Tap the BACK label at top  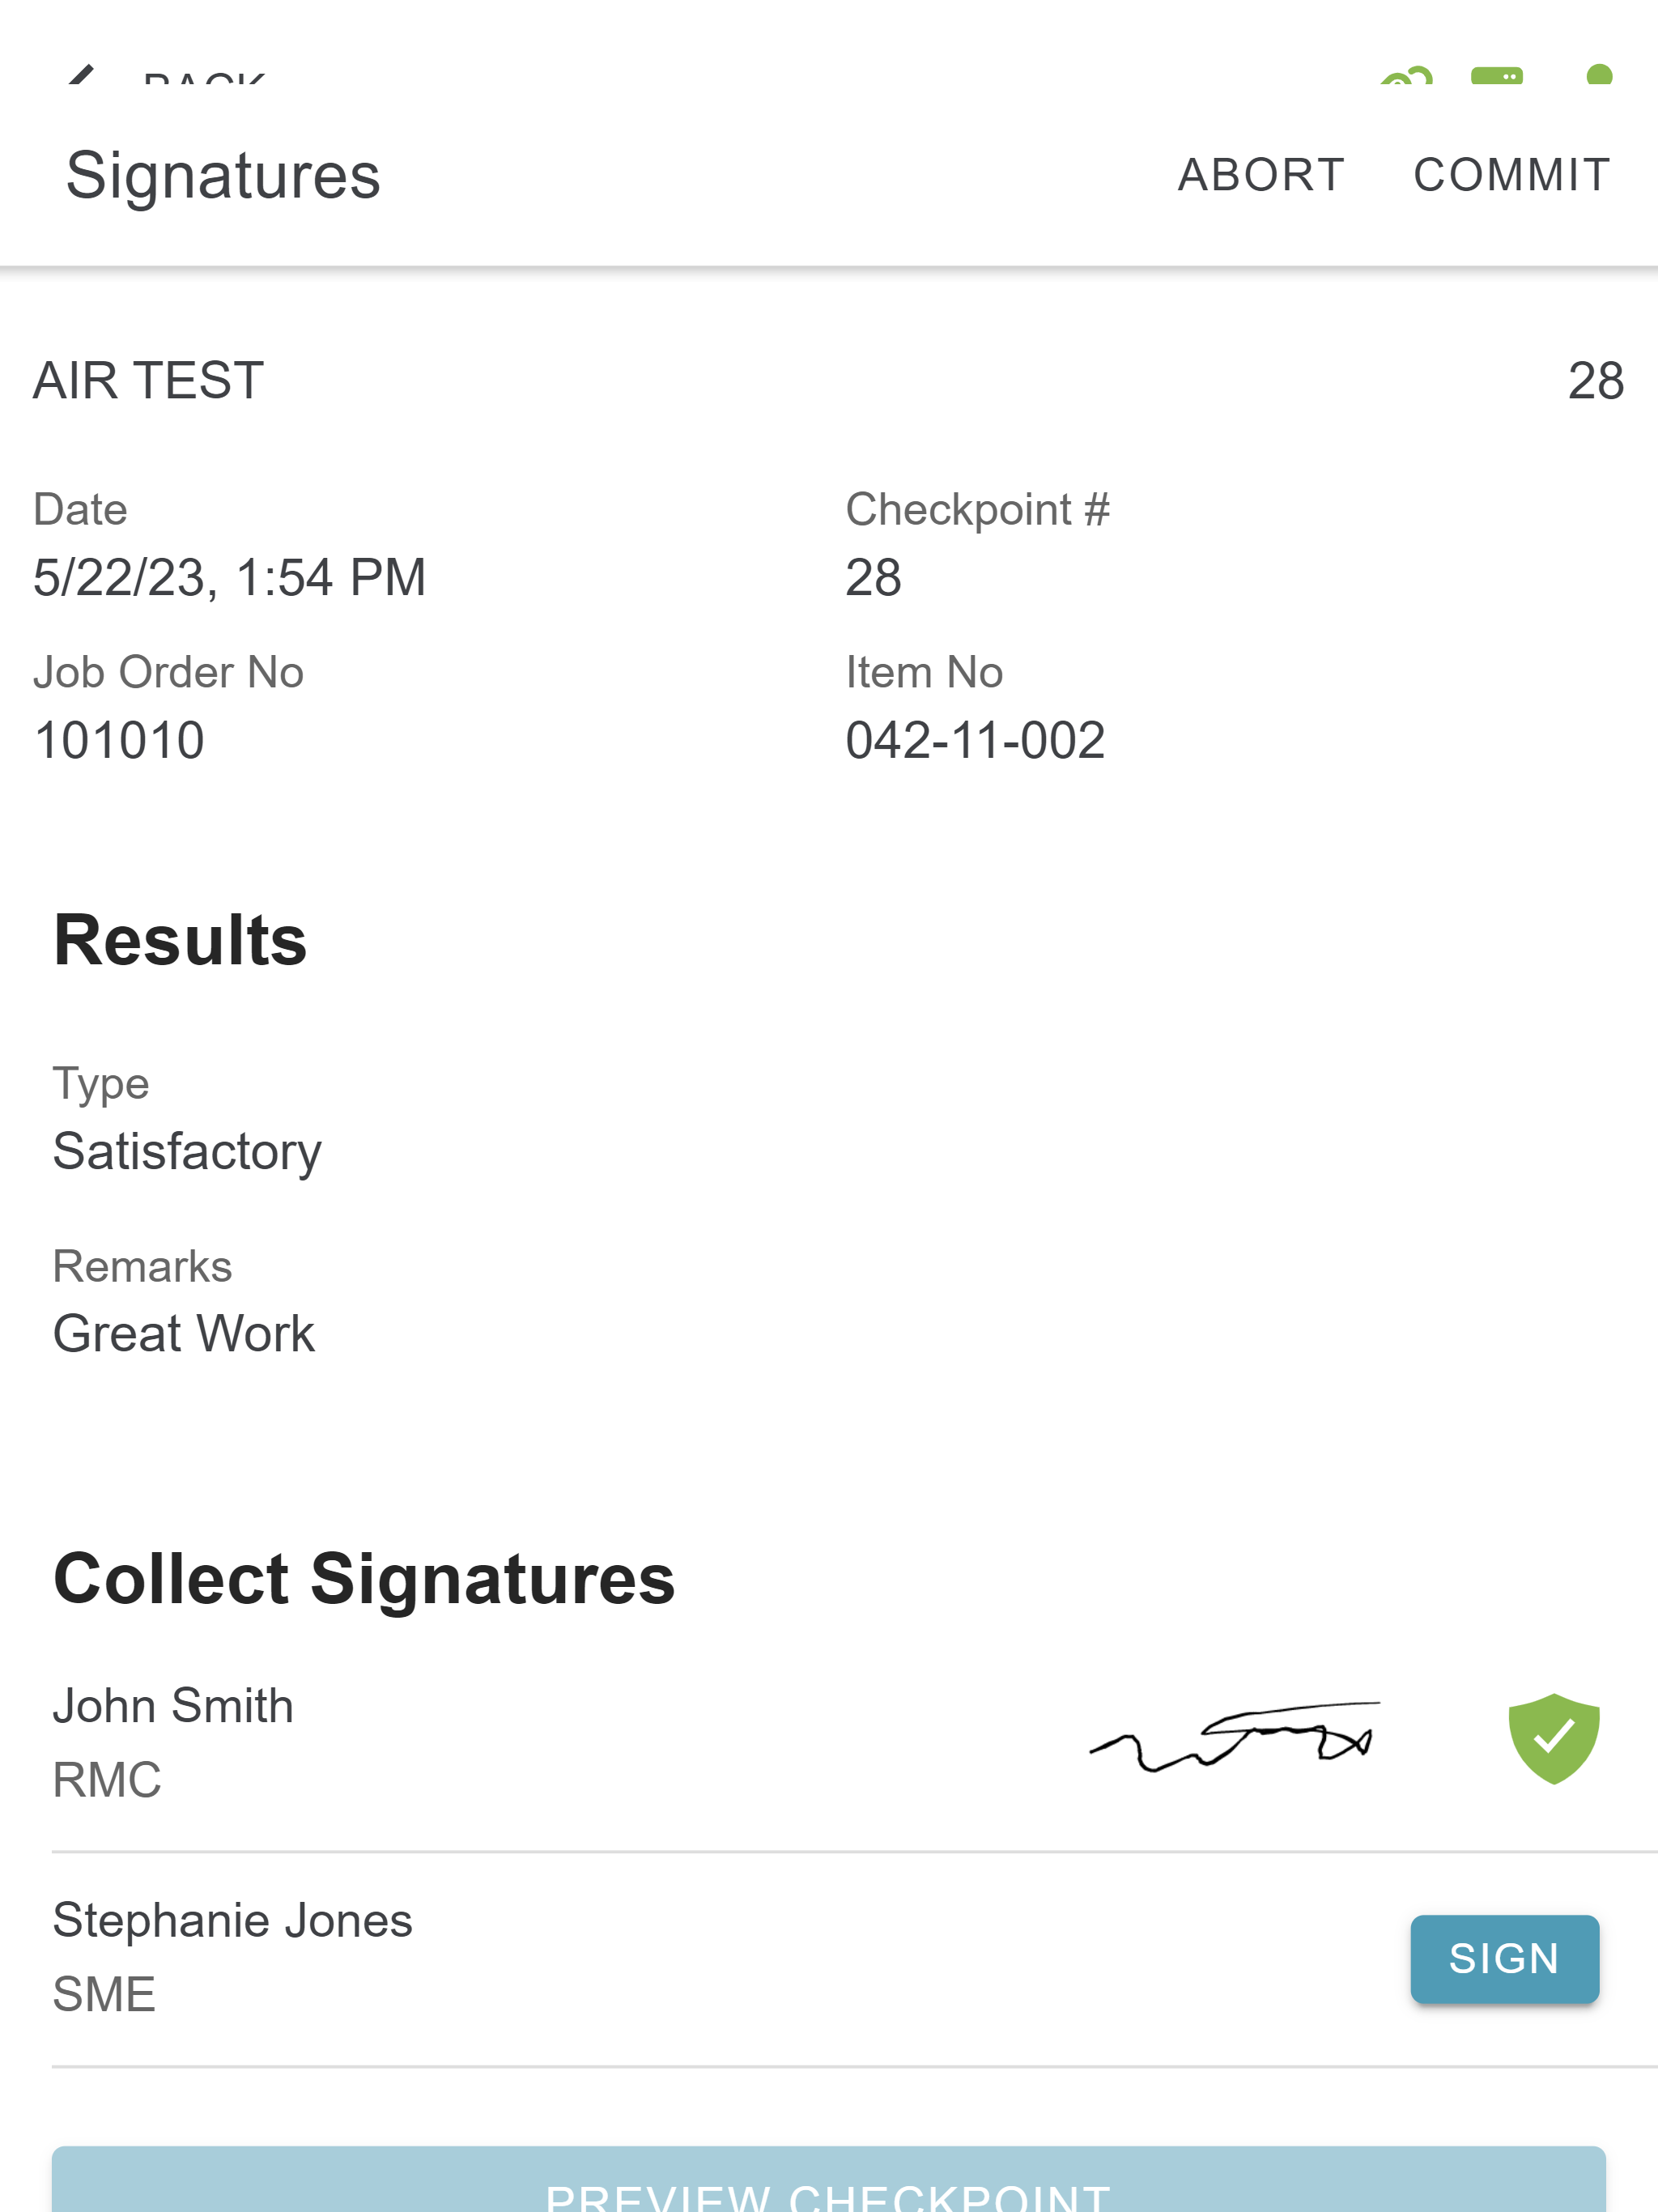[x=204, y=77]
